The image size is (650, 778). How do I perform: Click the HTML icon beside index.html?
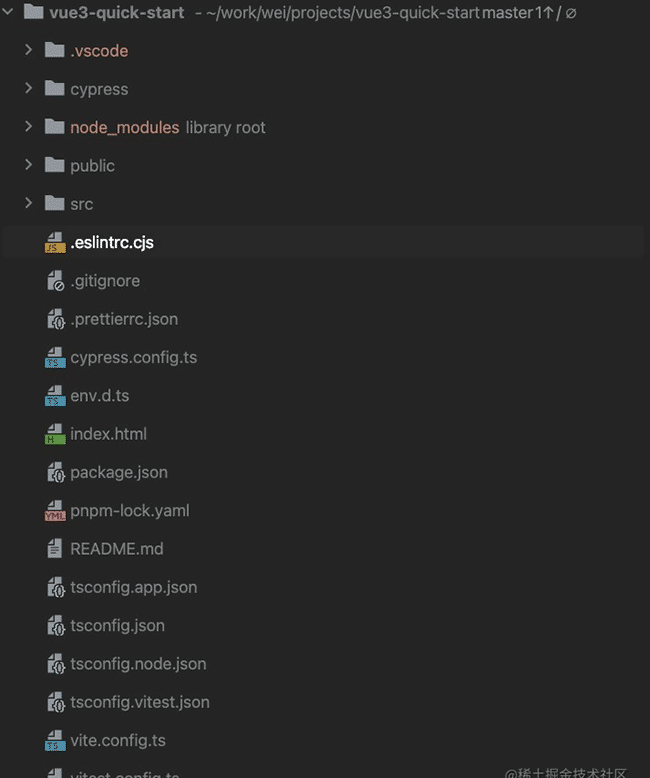[55, 435]
